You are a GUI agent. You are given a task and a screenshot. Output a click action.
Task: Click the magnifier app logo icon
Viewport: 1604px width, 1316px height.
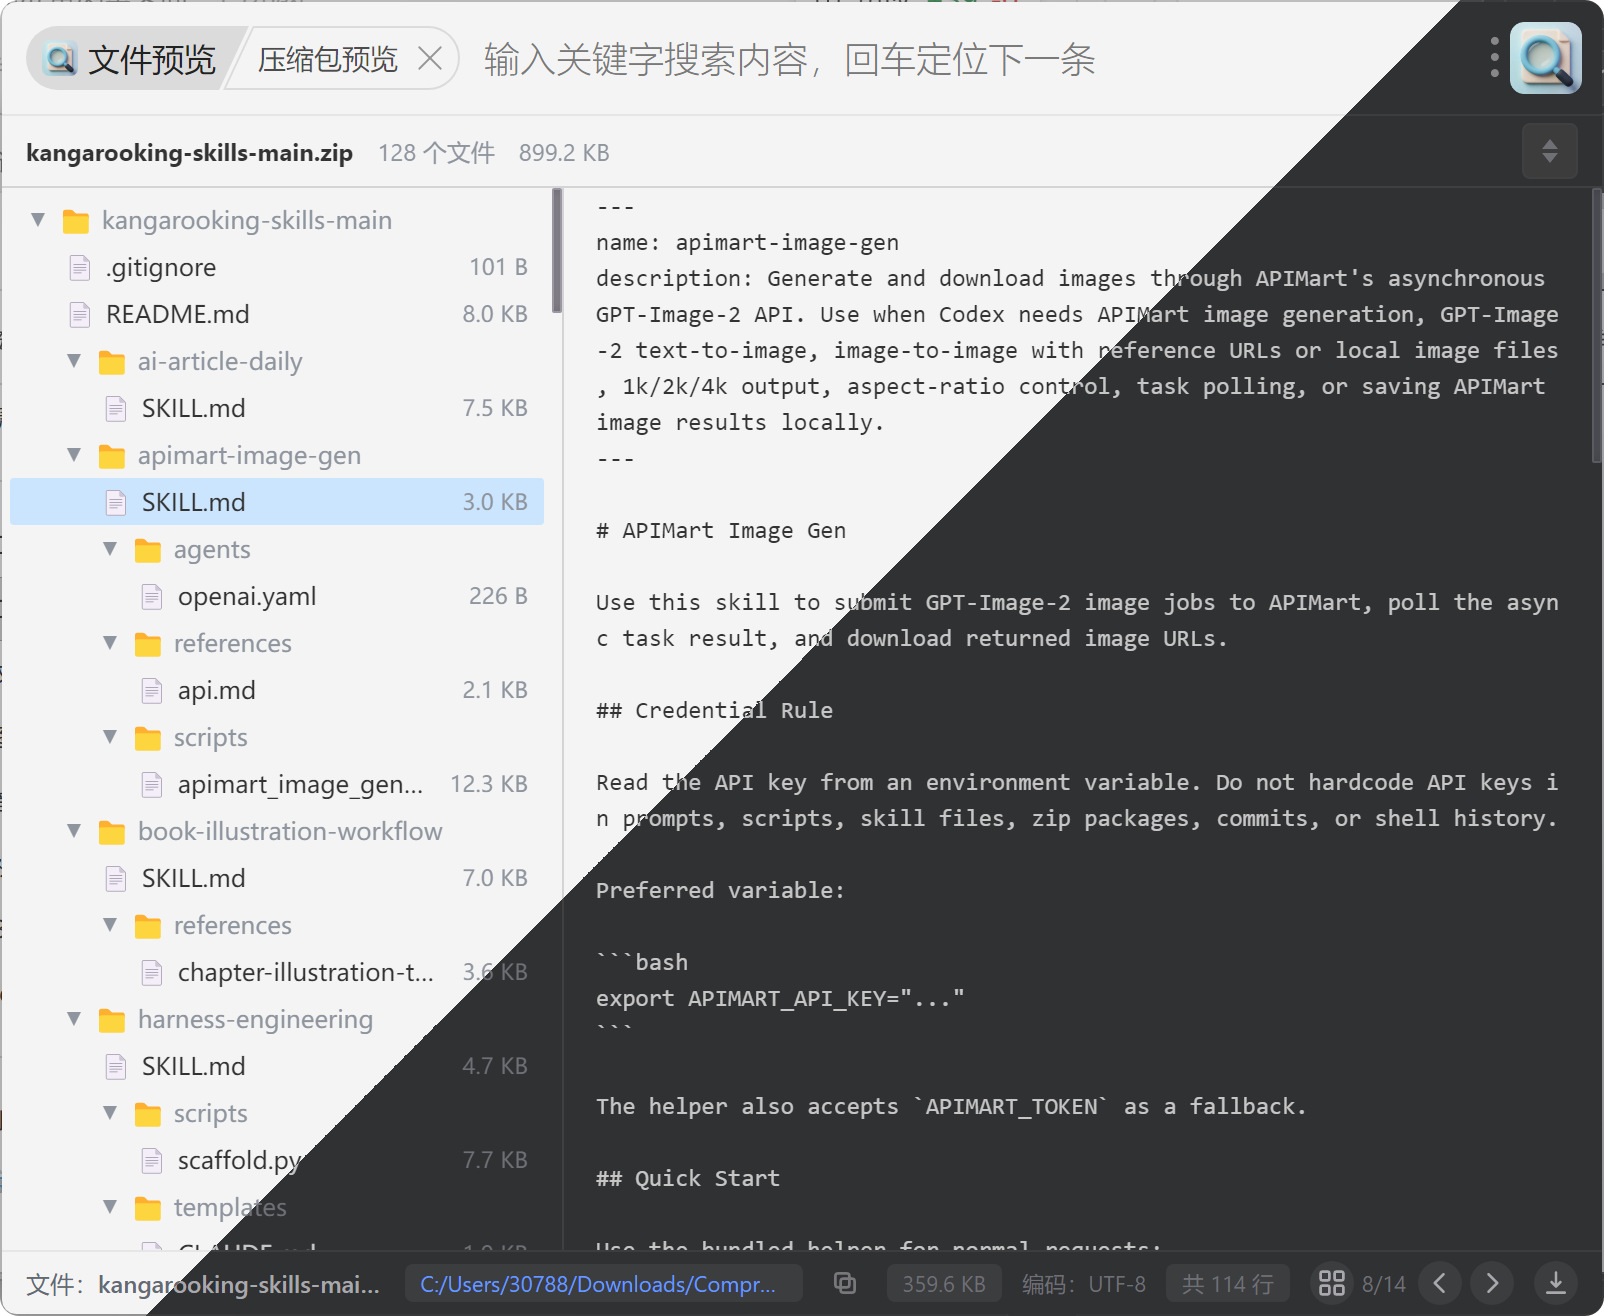pos(1545,58)
